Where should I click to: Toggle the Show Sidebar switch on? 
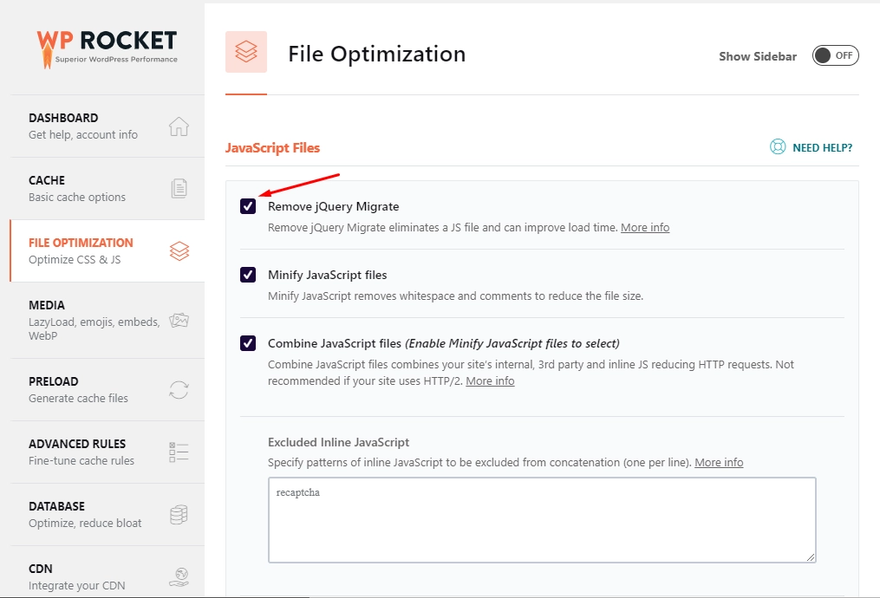coord(834,56)
